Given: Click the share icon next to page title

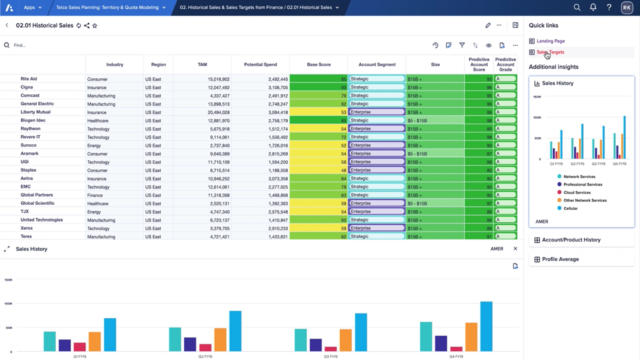Looking at the screenshot, I should coord(87,25).
